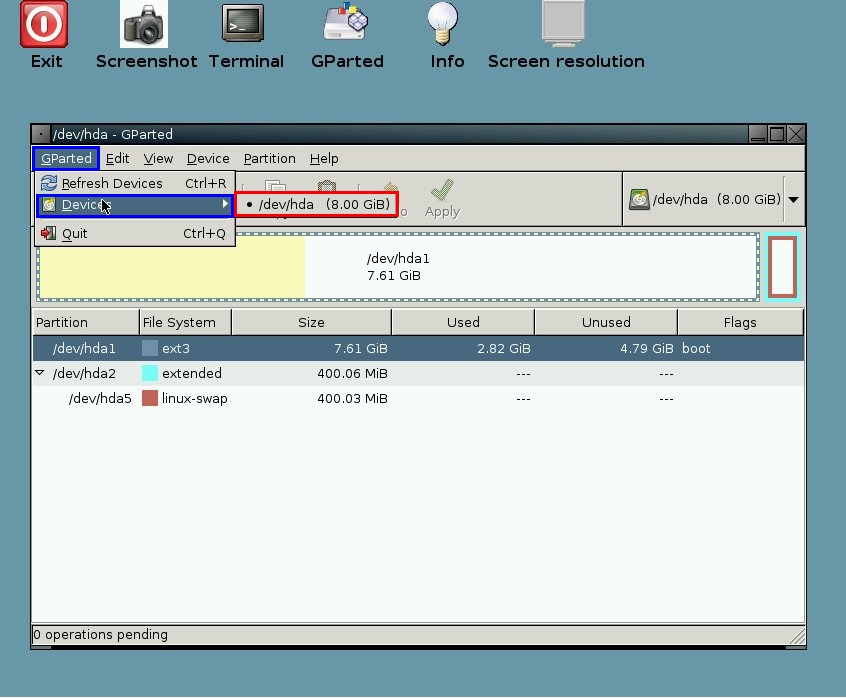Click the 'ext3' file system text
The height and width of the screenshot is (698, 846).
pyautogui.click(x=176, y=348)
